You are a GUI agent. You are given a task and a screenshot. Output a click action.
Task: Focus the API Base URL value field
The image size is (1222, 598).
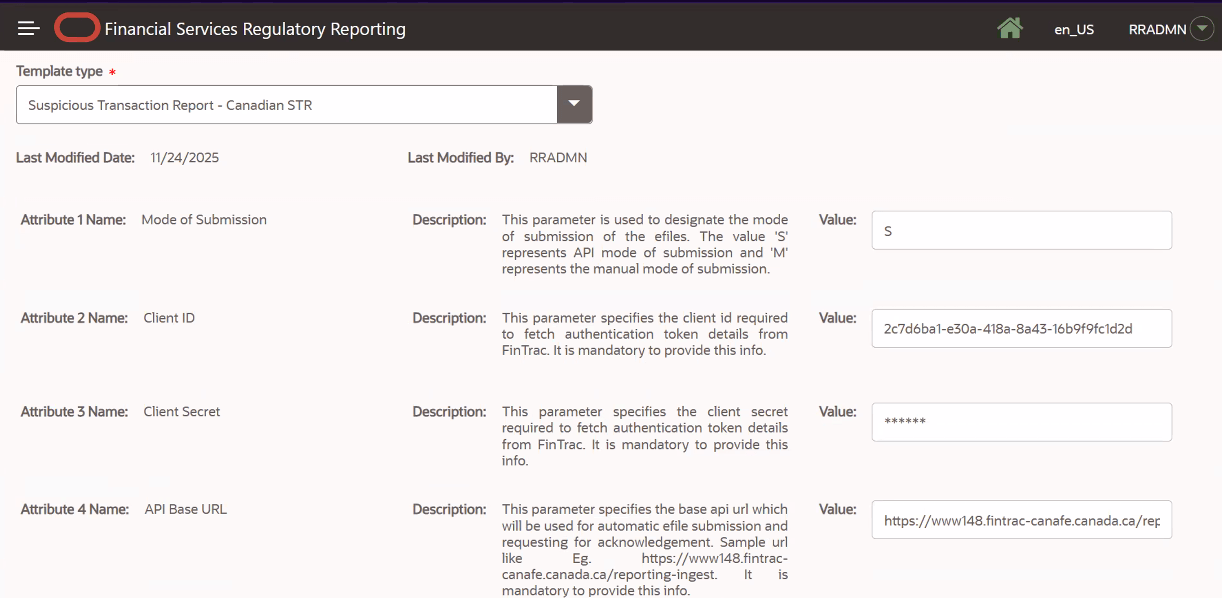(x=1021, y=519)
